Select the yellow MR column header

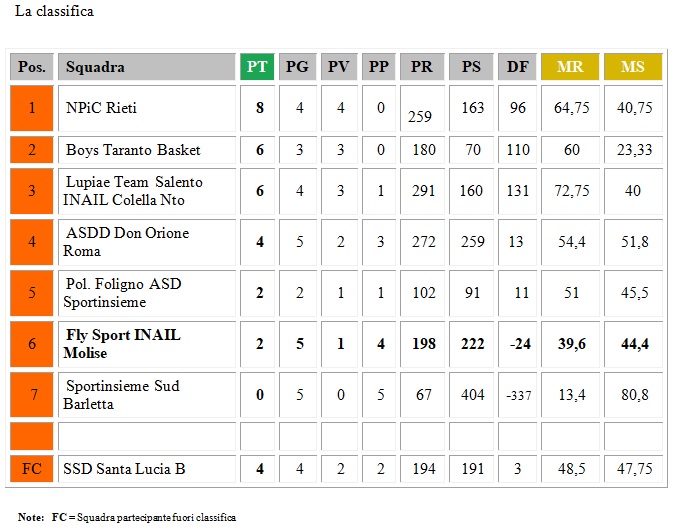pyautogui.click(x=570, y=67)
